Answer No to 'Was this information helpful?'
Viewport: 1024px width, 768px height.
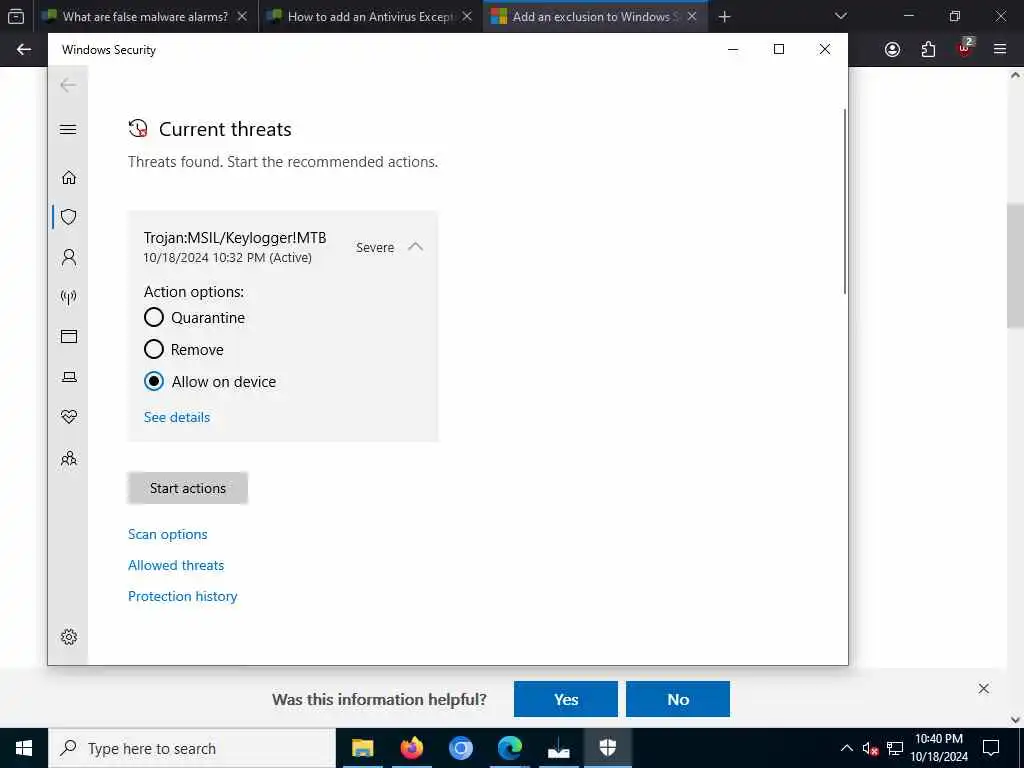tap(678, 699)
